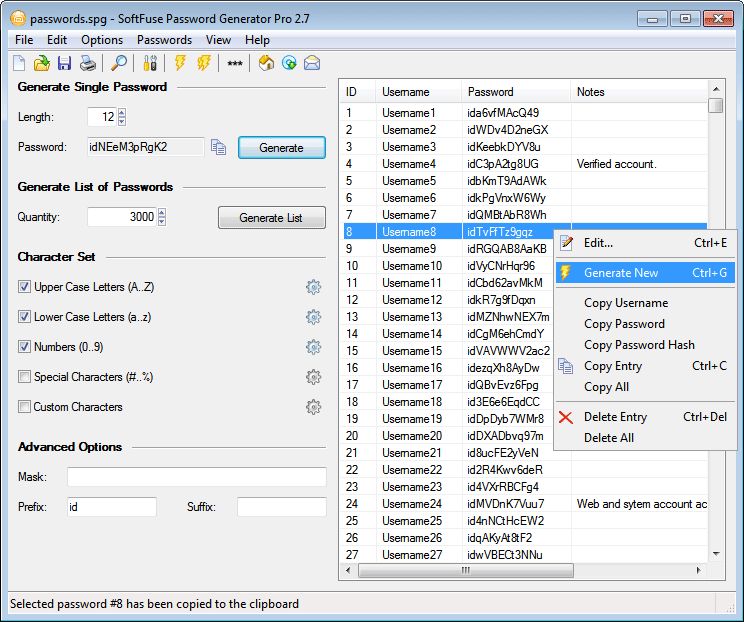Choose Delete All in context menu
This screenshot has width=744, height=622.
[645, 437]
